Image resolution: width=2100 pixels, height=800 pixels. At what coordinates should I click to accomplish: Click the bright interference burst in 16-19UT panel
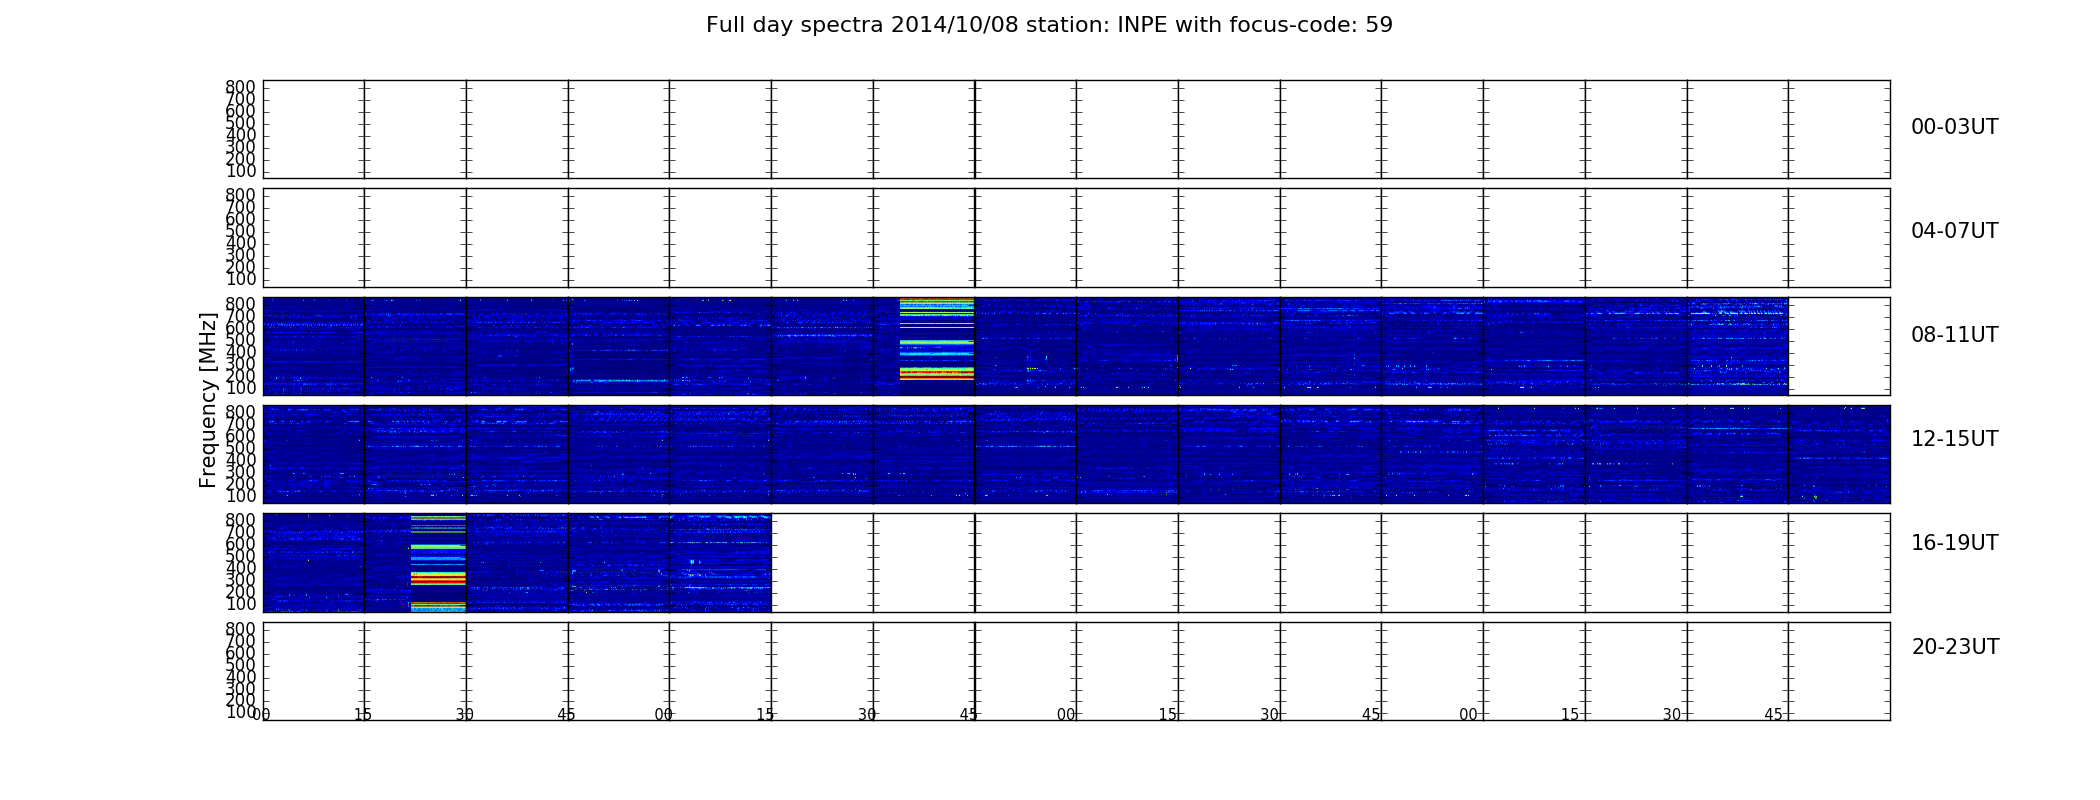pos(438,563)
